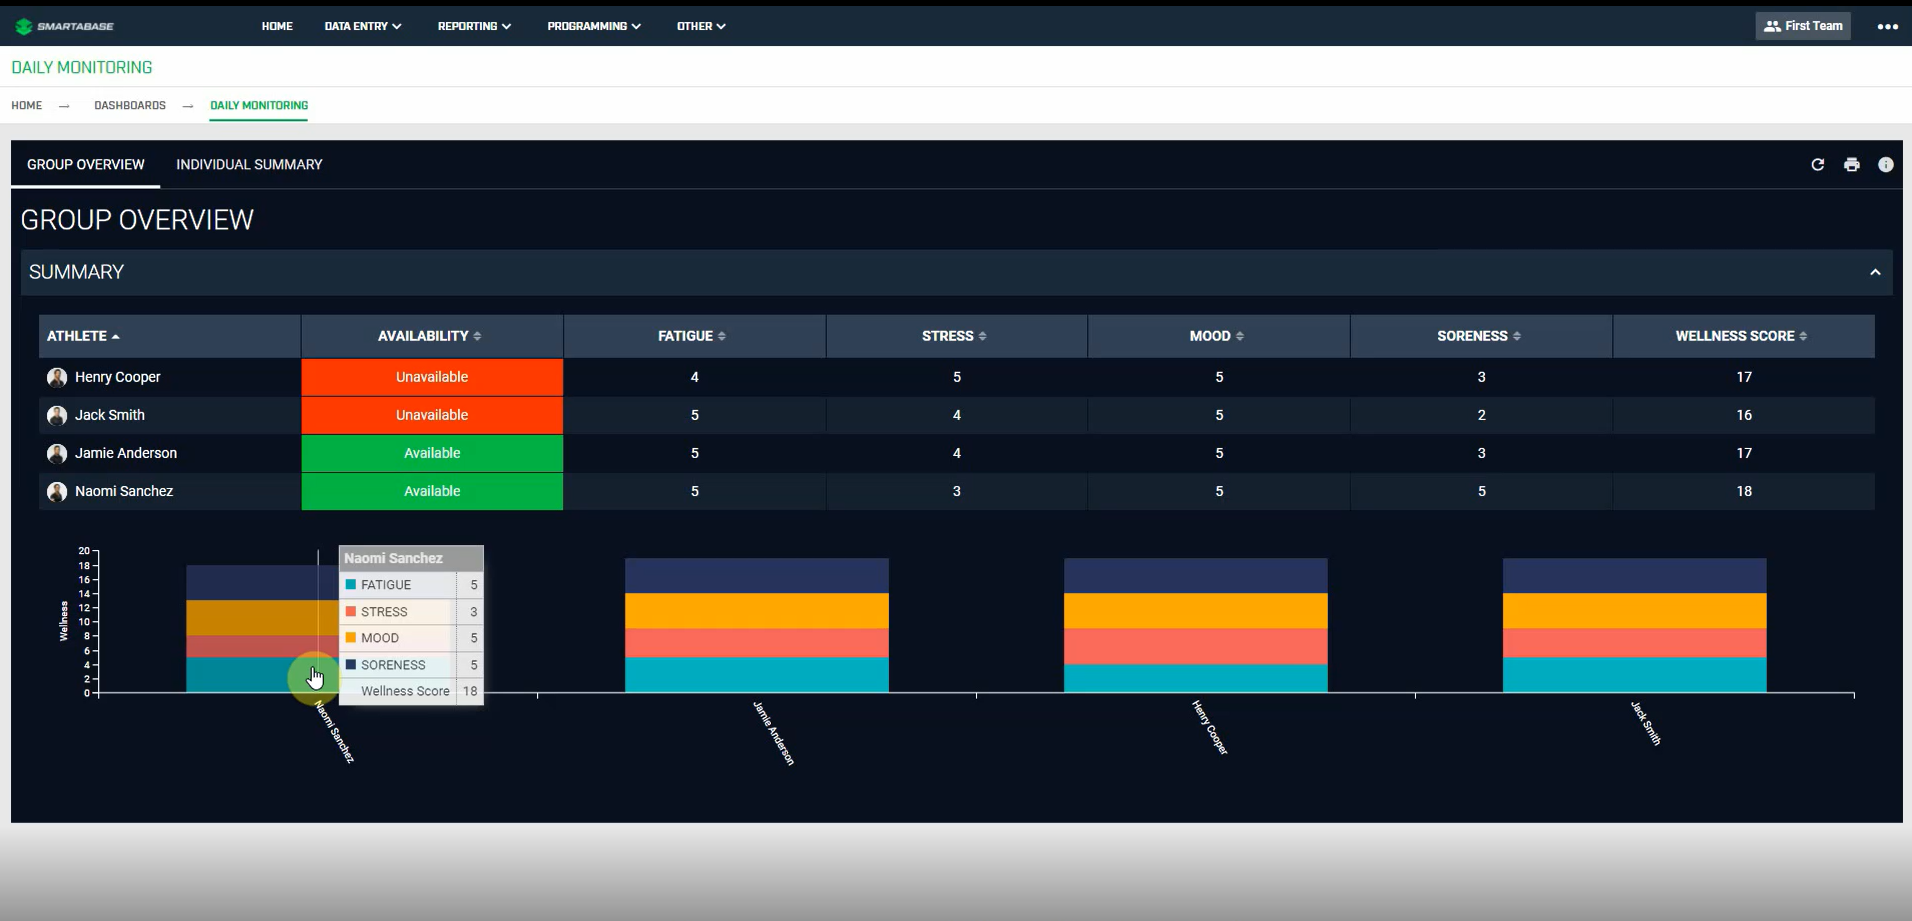Image resolution: width=1912 pixels, height=921 pixels.
Task: Refresh the Group Overview dashboard
Action: (1817, 164)
